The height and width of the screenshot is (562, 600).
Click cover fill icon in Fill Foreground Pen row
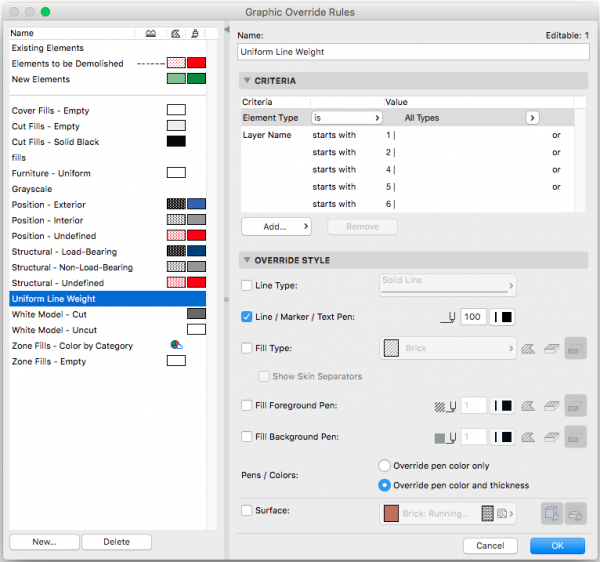click(x=549, y=406)
